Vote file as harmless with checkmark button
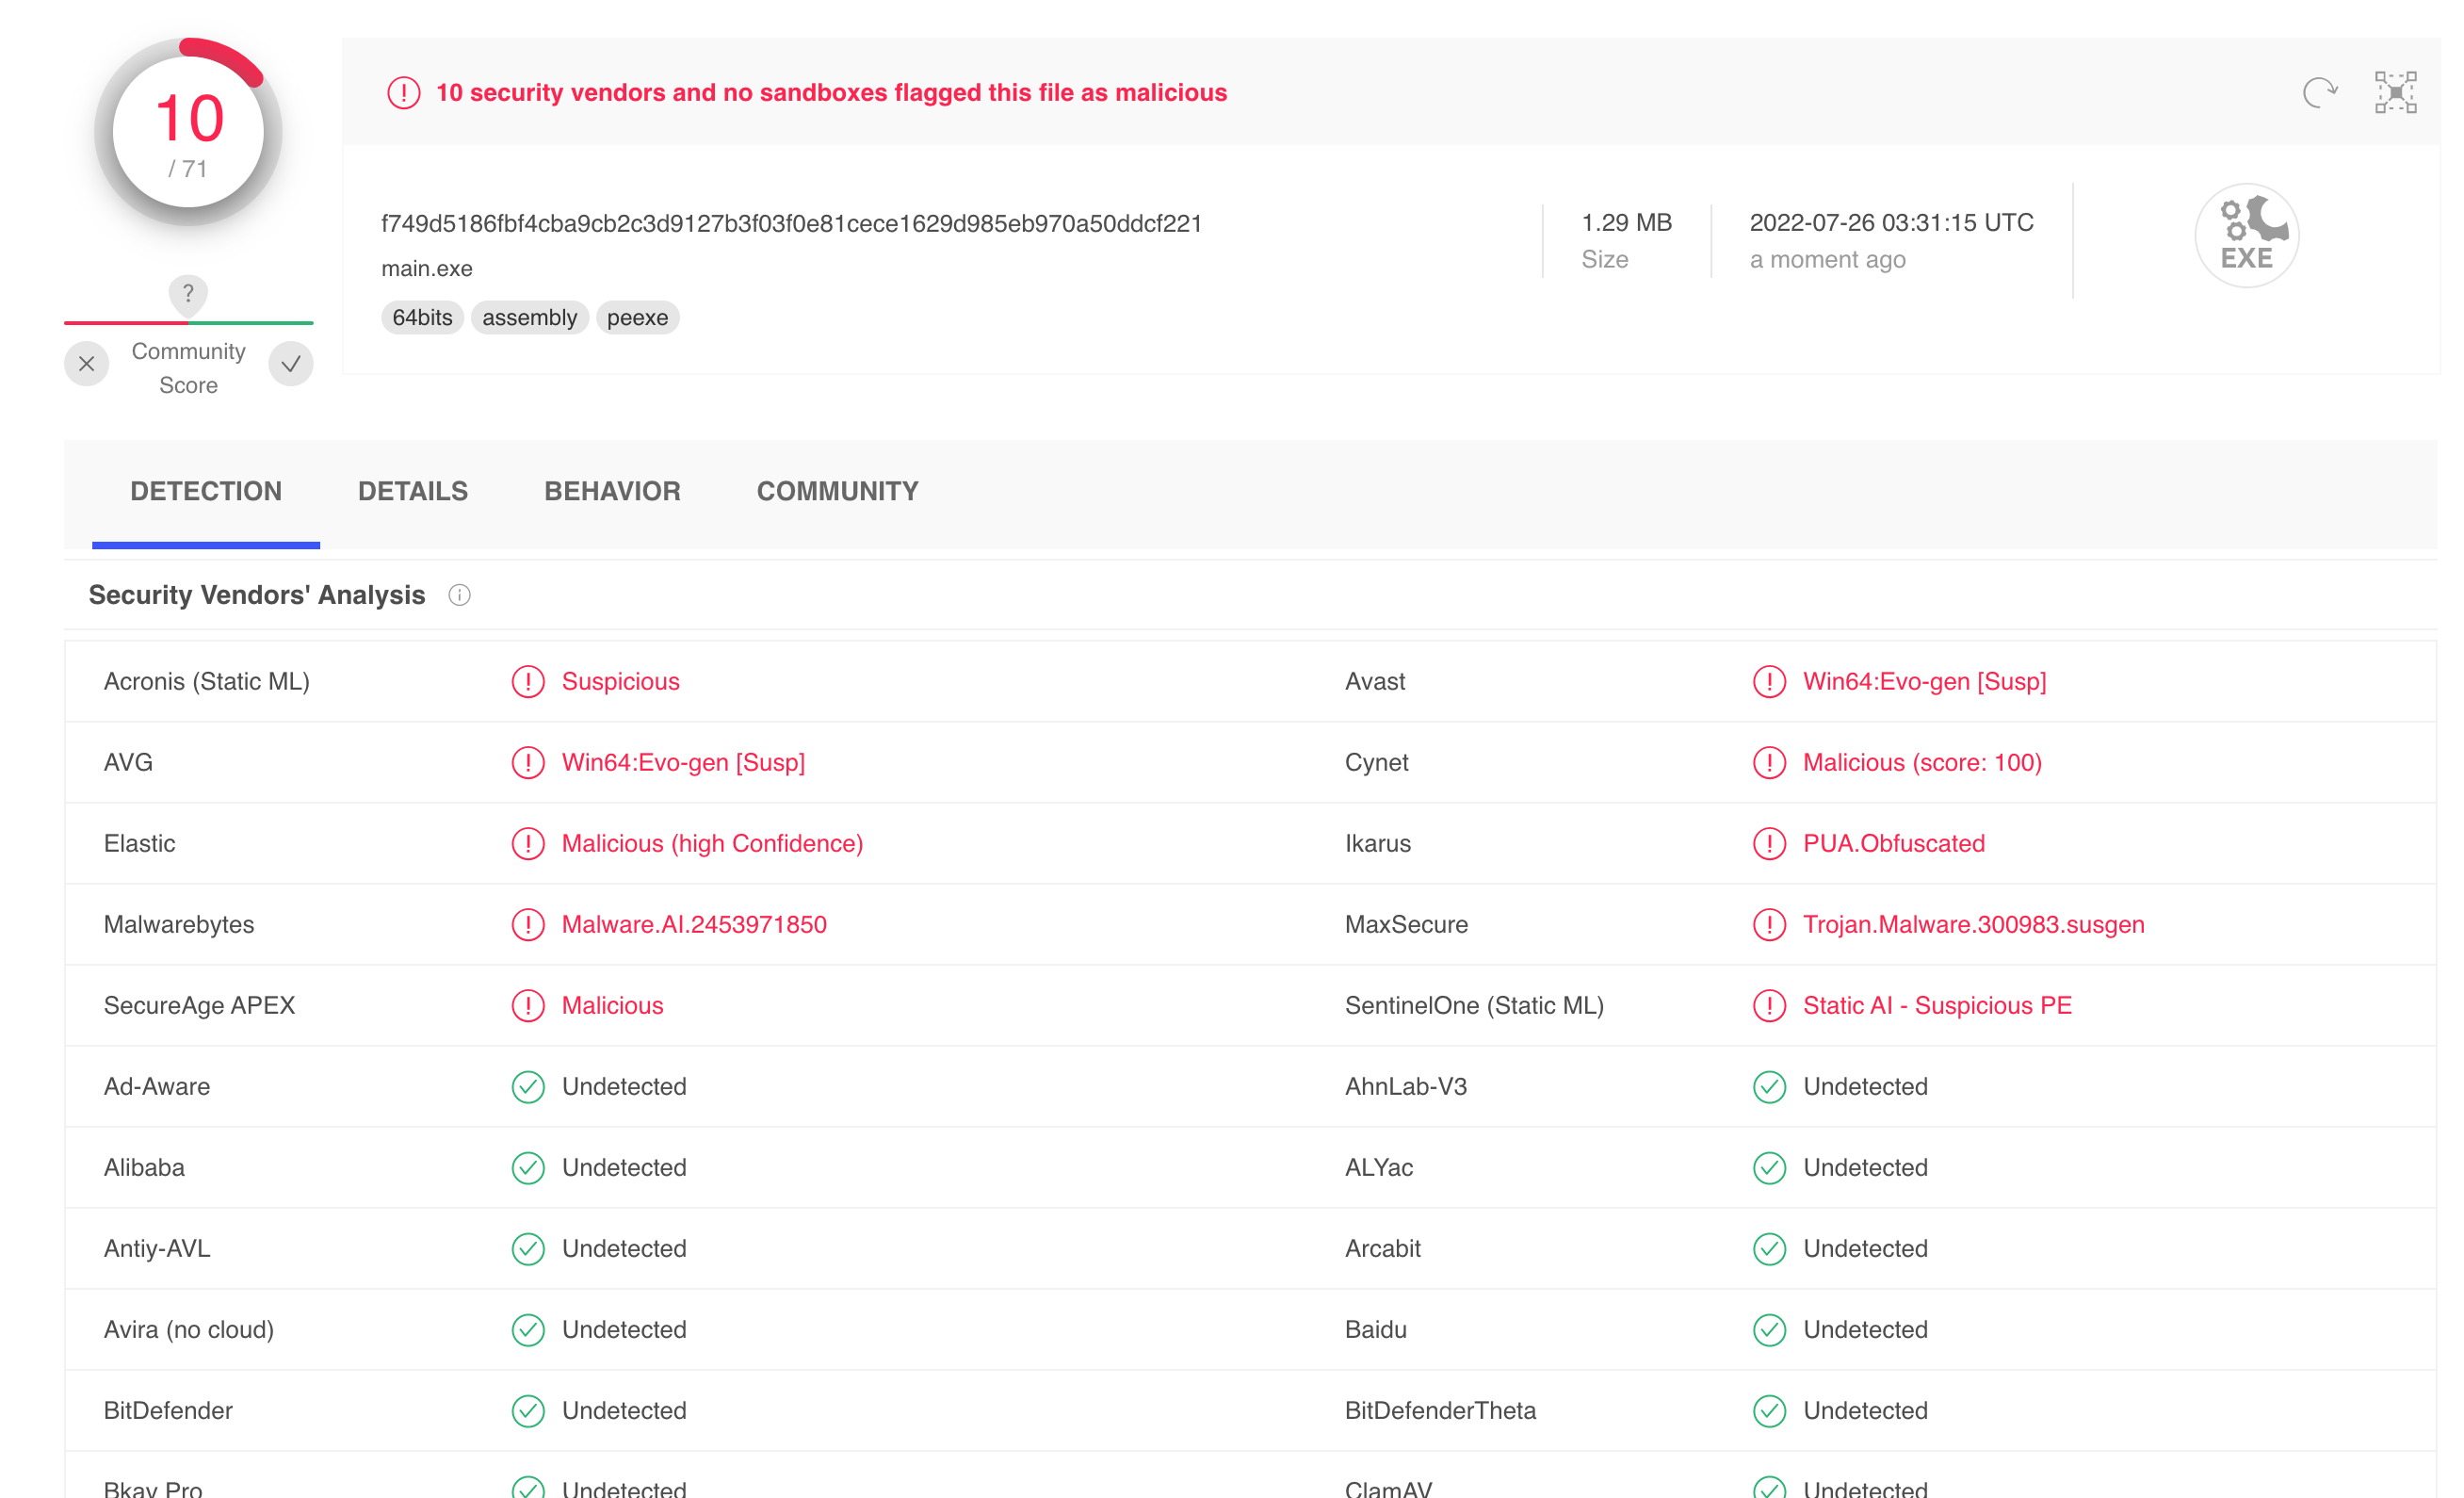Image resolution: width=2464 pixels, height=1498 pixels. pyautogui.click(x=291, y=364)
